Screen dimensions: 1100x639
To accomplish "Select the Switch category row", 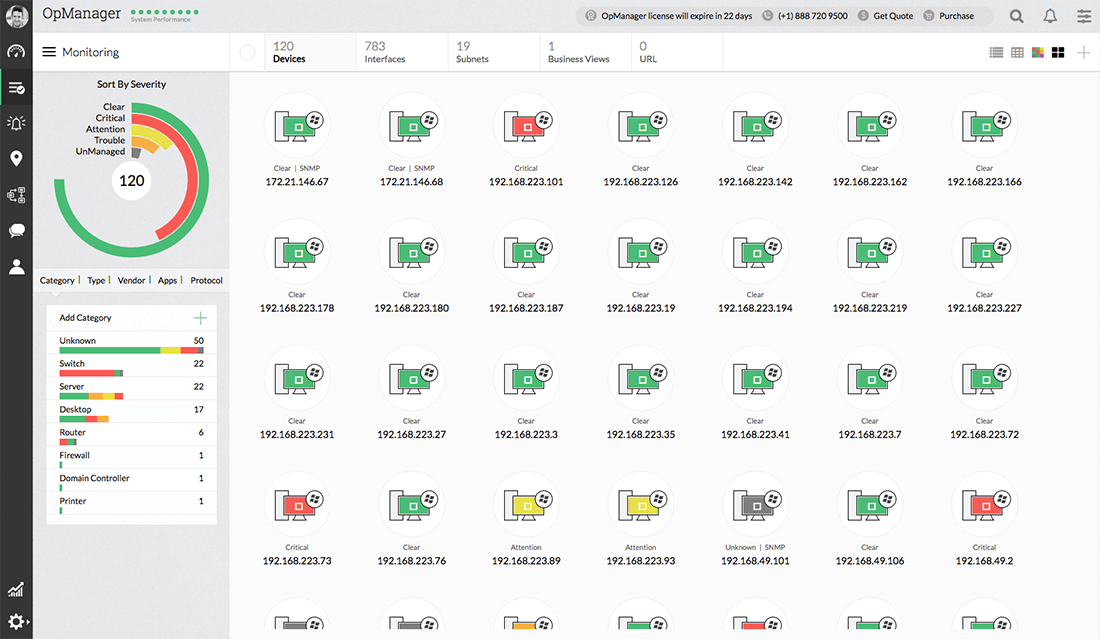I will point(131,366).
